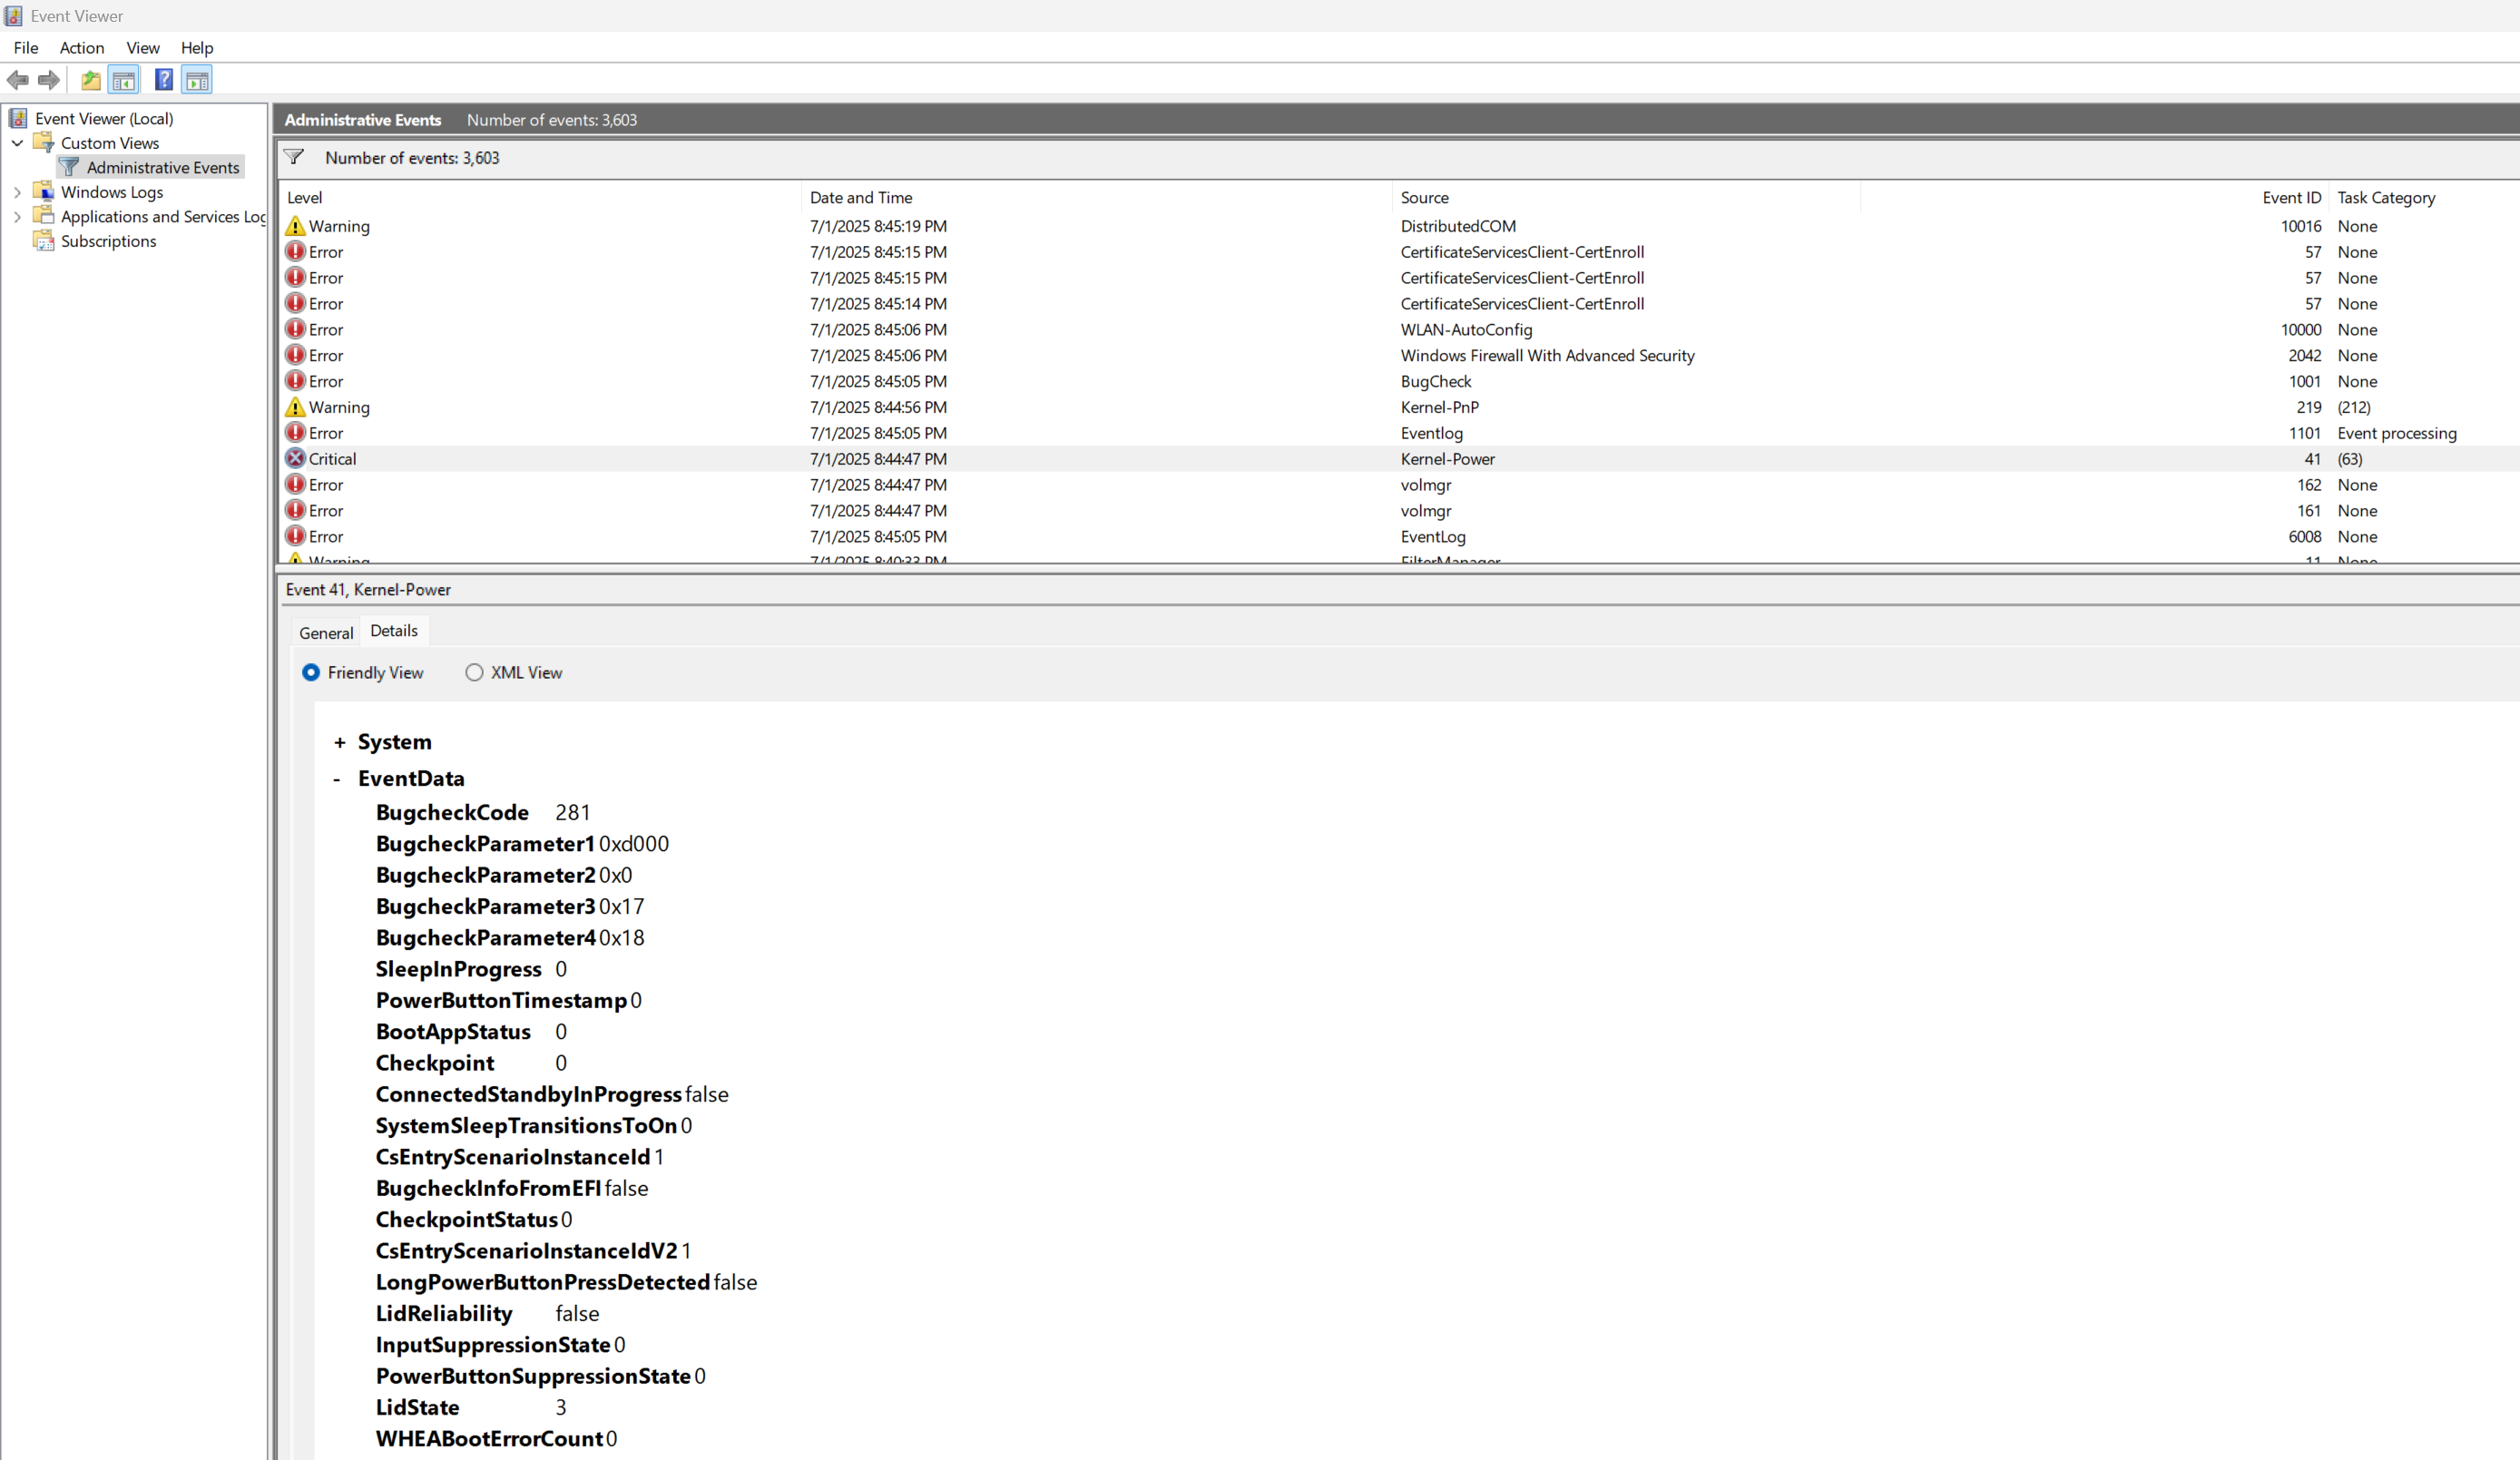
Task: Sort by the Level column header
Action: pos(540,197)
